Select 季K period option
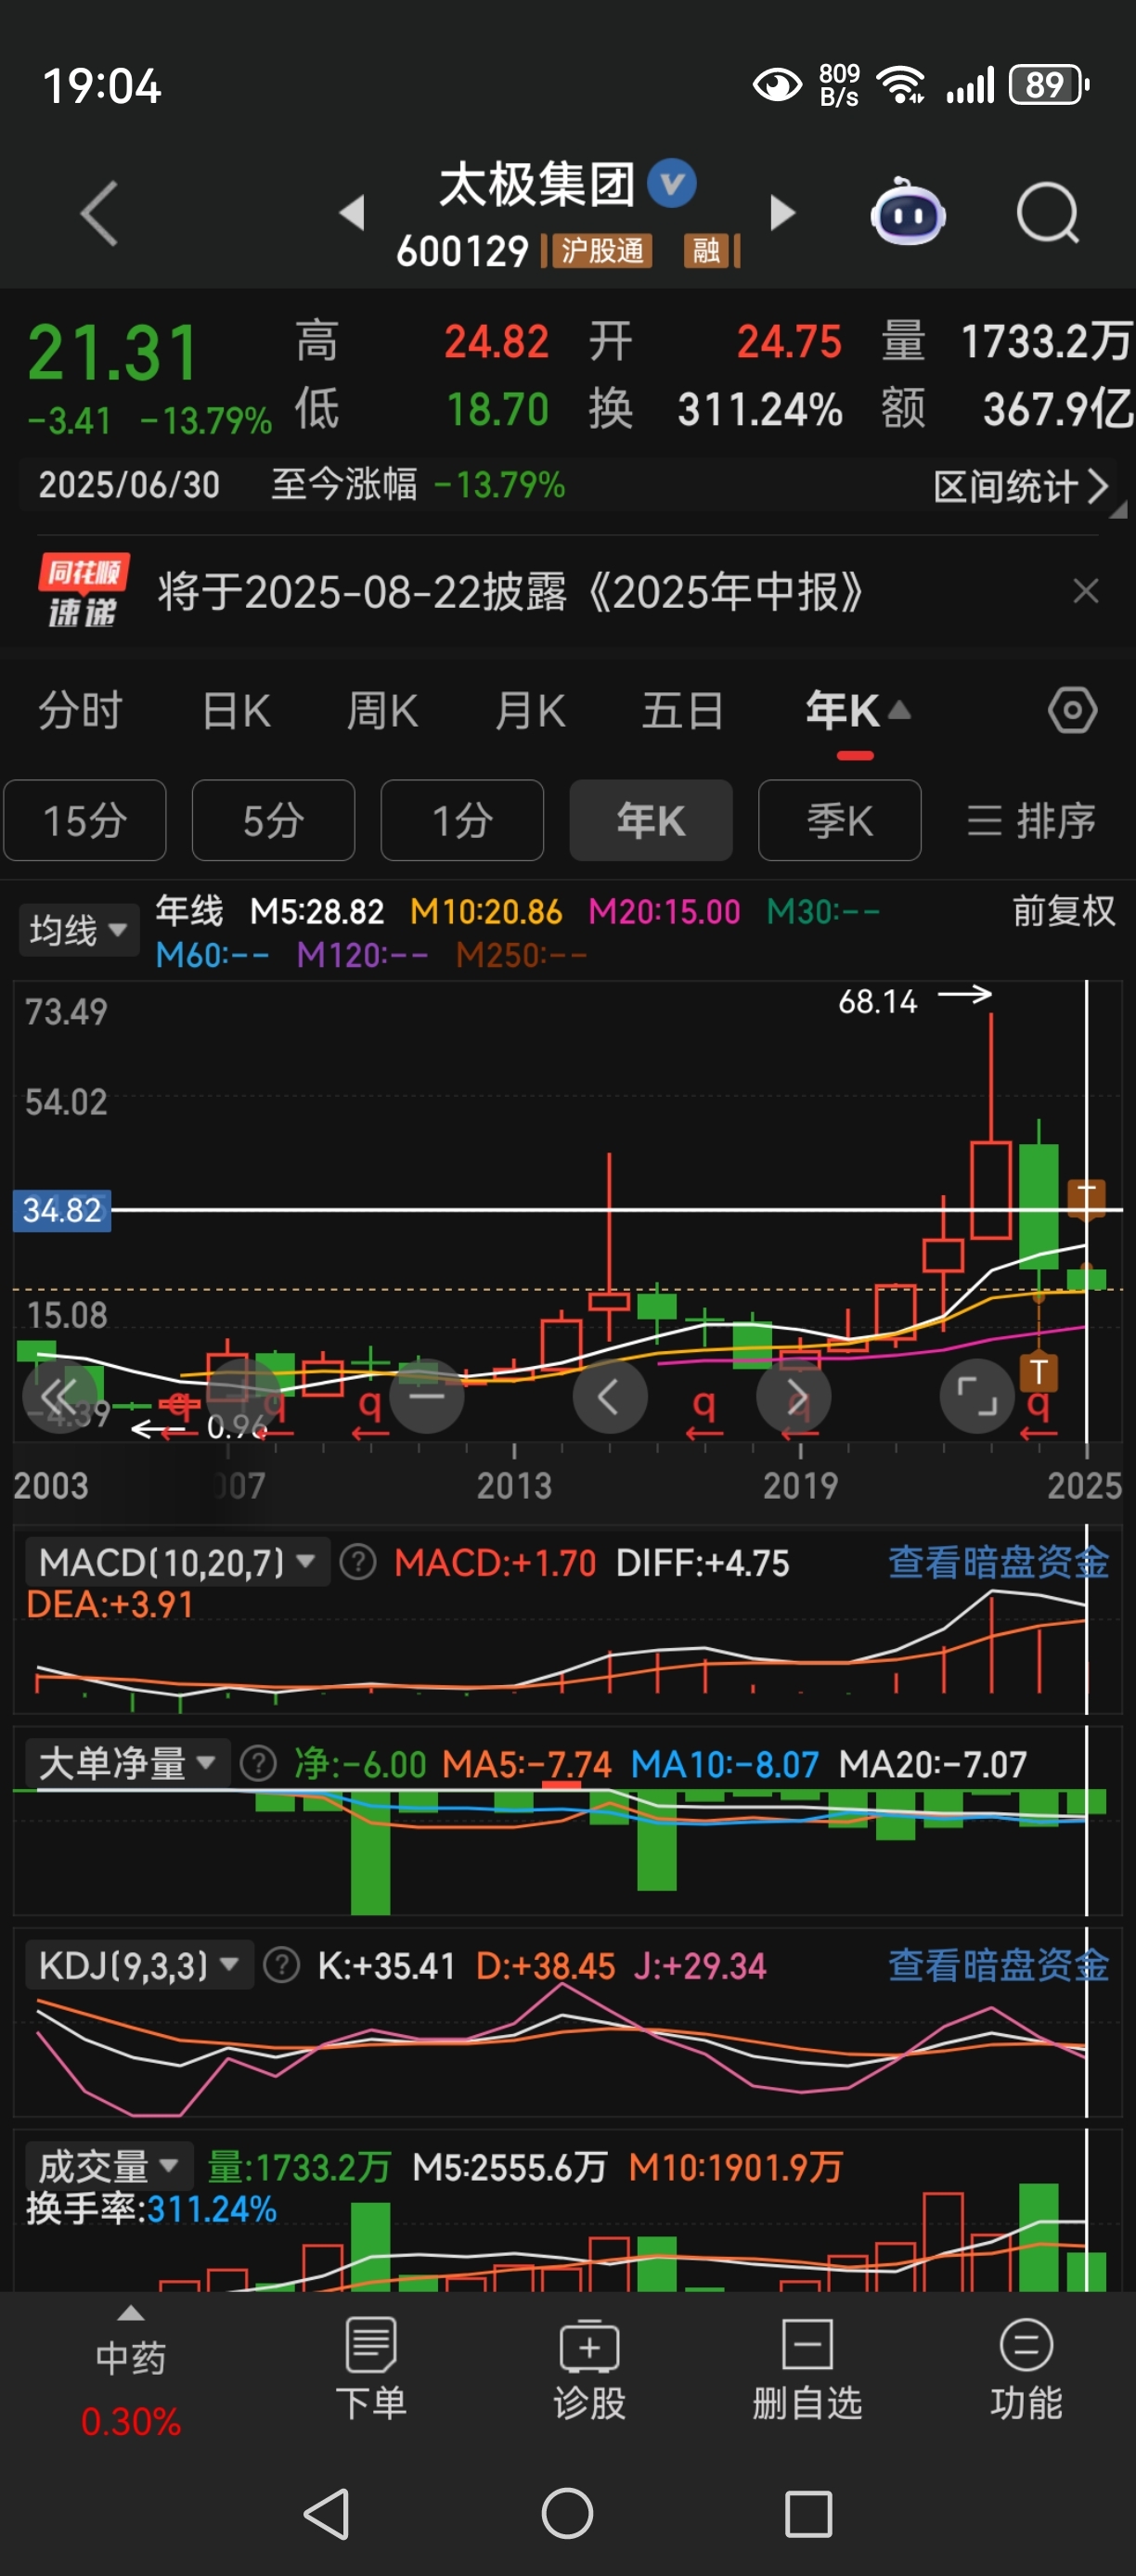 coord(840,820)
